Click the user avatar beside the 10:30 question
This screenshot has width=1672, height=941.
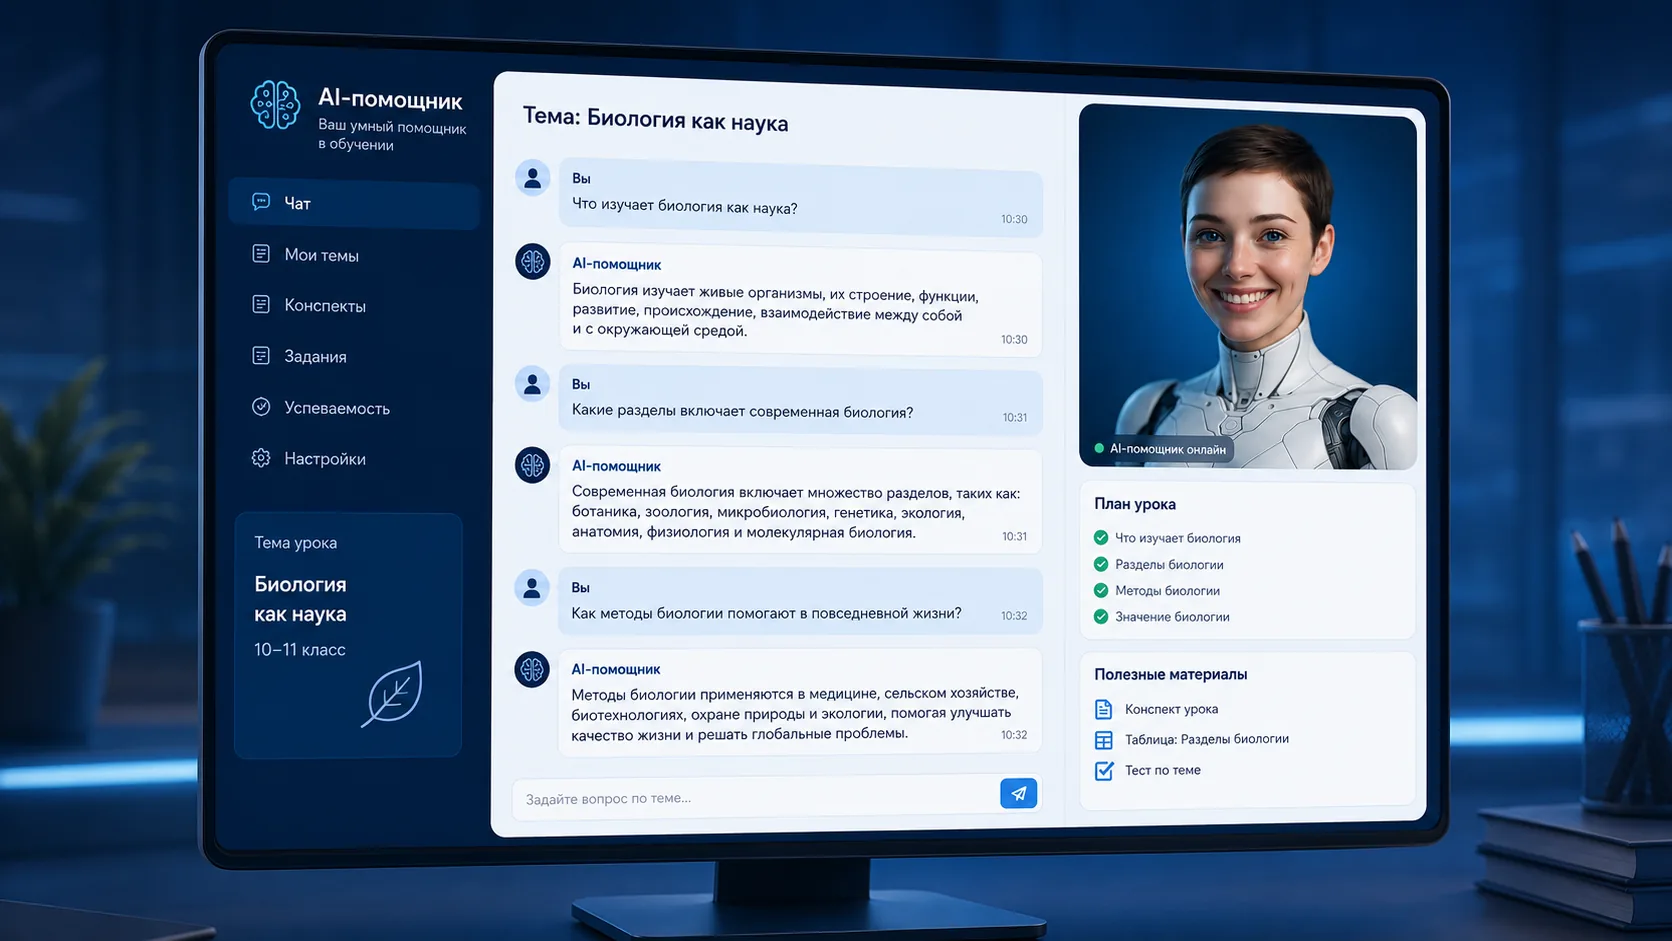532,178
